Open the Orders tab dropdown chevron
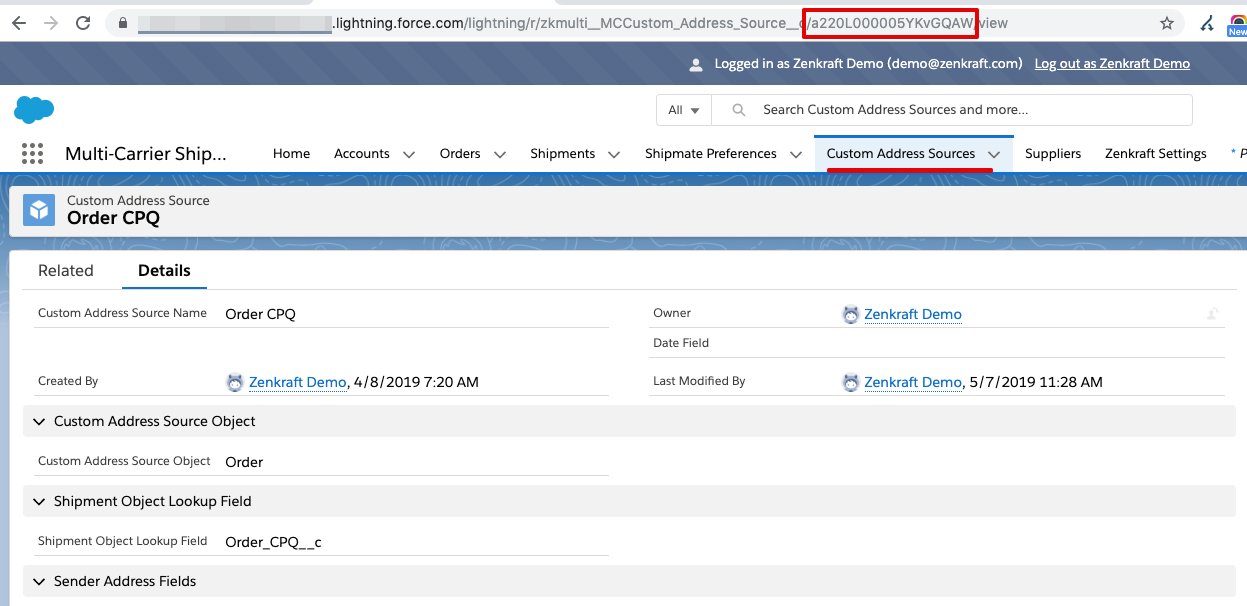The height and width of the screenshot is (606, 1247). 499,154
